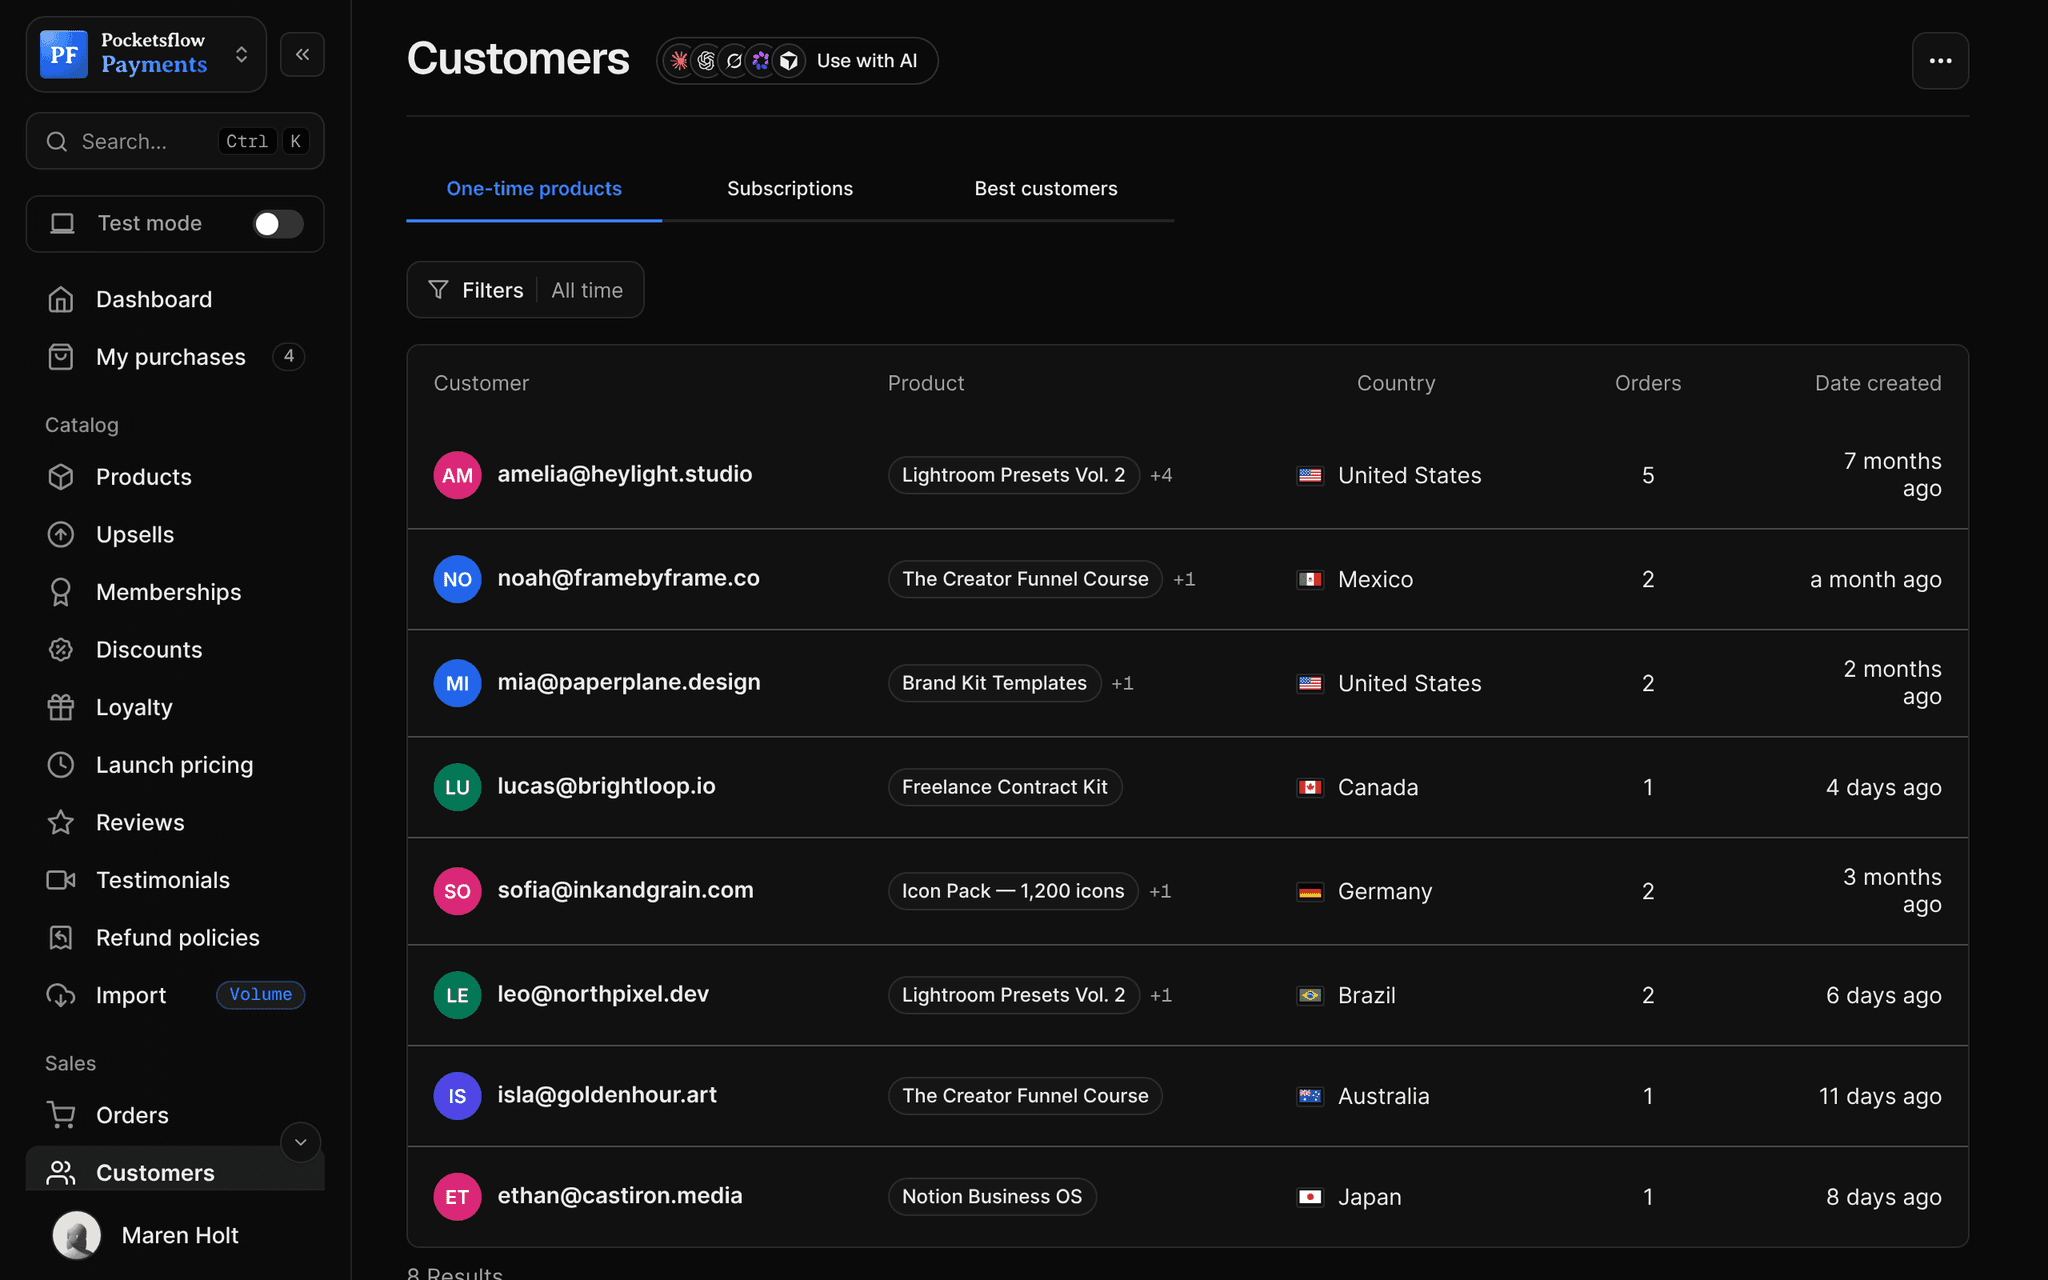Open Maren Holt's profile menu

(175, 1235)
